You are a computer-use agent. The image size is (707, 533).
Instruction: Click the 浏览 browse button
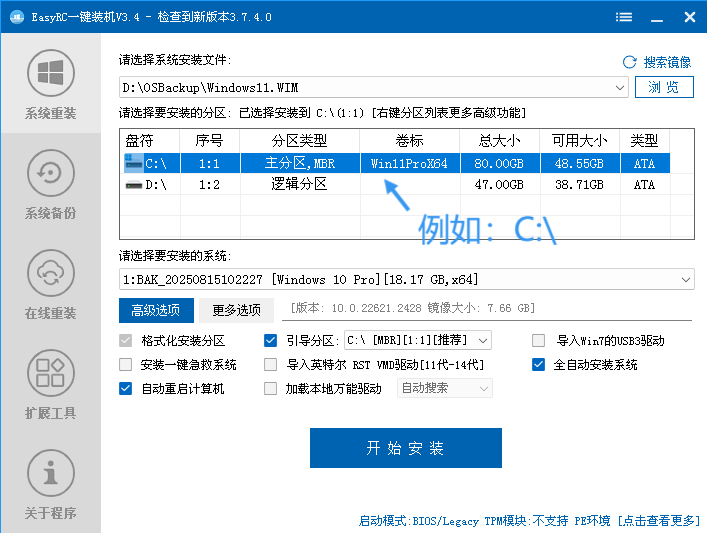(x=664, y=87)
